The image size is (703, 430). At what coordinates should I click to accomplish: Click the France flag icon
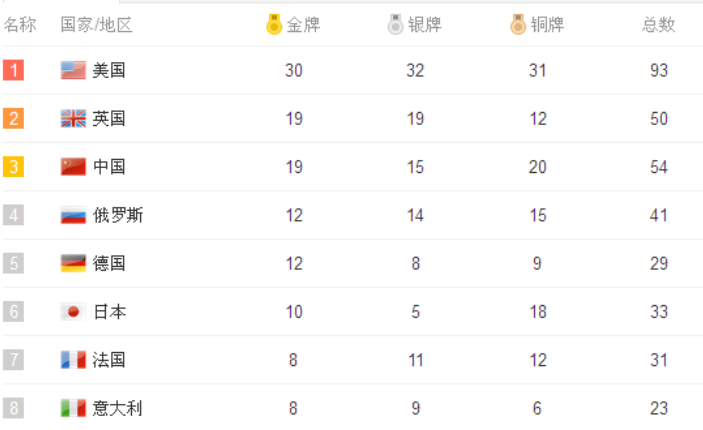click(x=73, y=360)
